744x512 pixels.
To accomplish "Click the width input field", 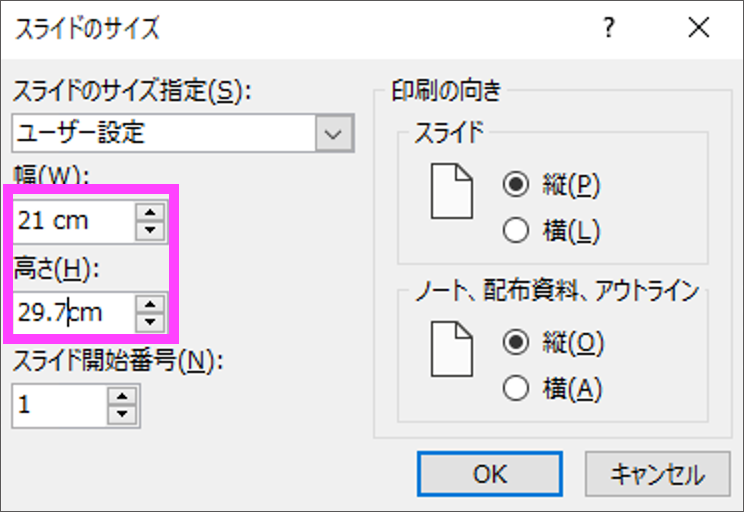I will [72, 221].
